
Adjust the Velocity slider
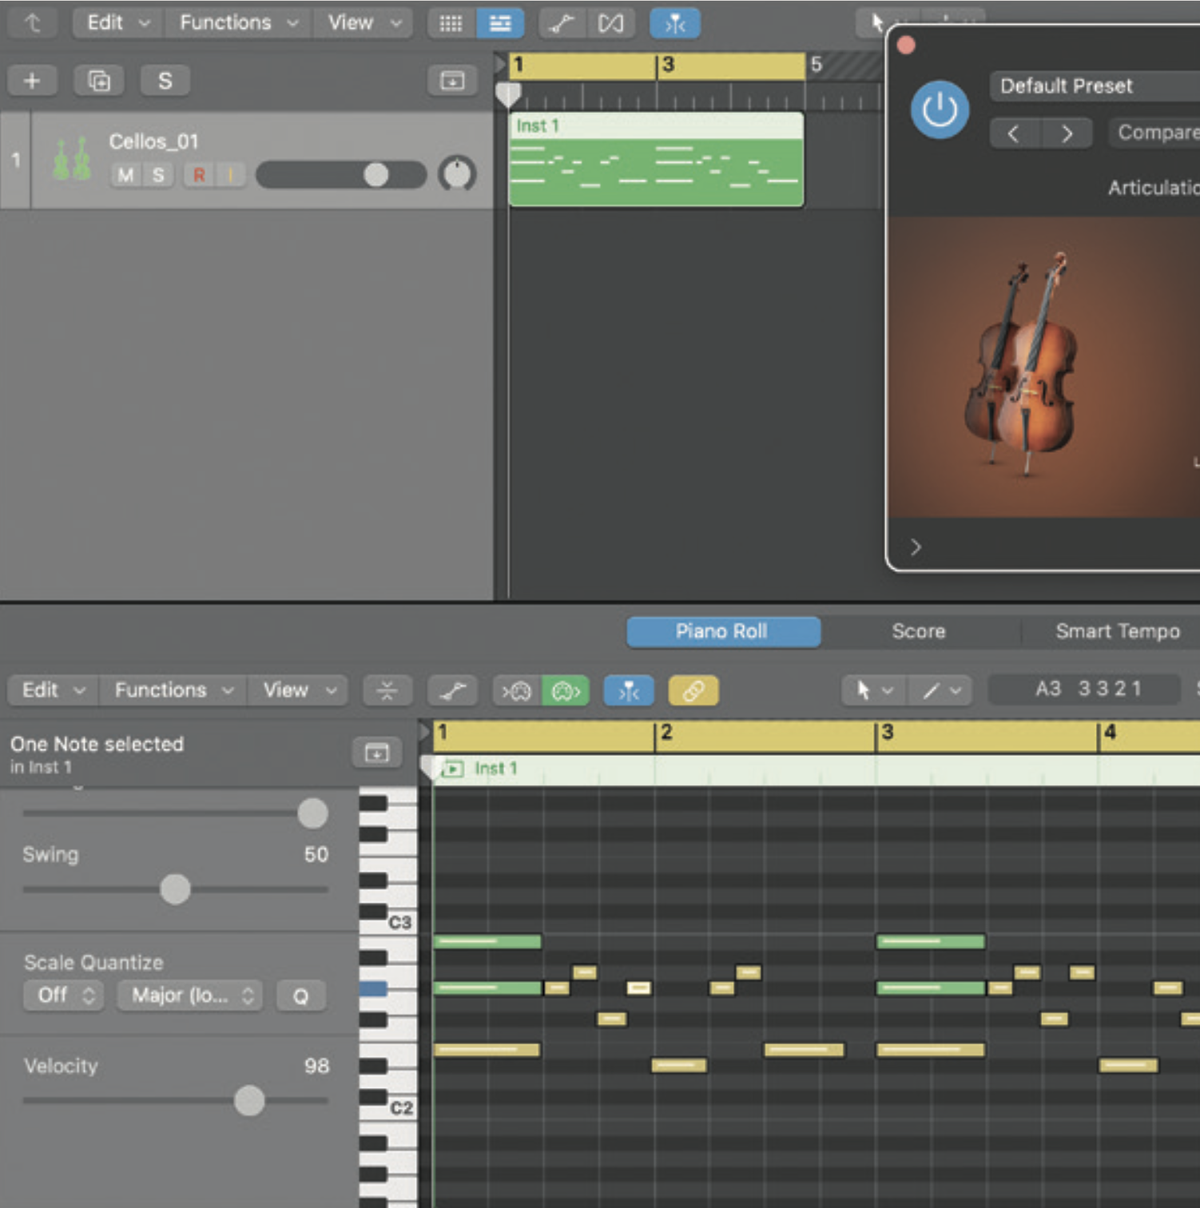[x=250, y=1100]
